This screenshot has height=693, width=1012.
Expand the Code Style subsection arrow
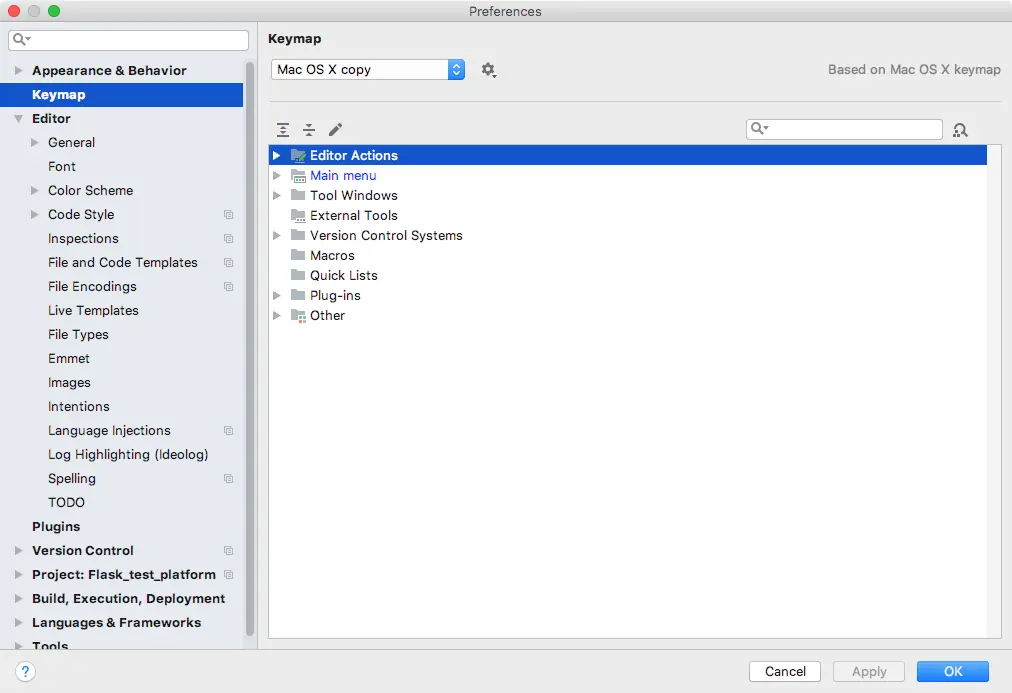[35, 214]
